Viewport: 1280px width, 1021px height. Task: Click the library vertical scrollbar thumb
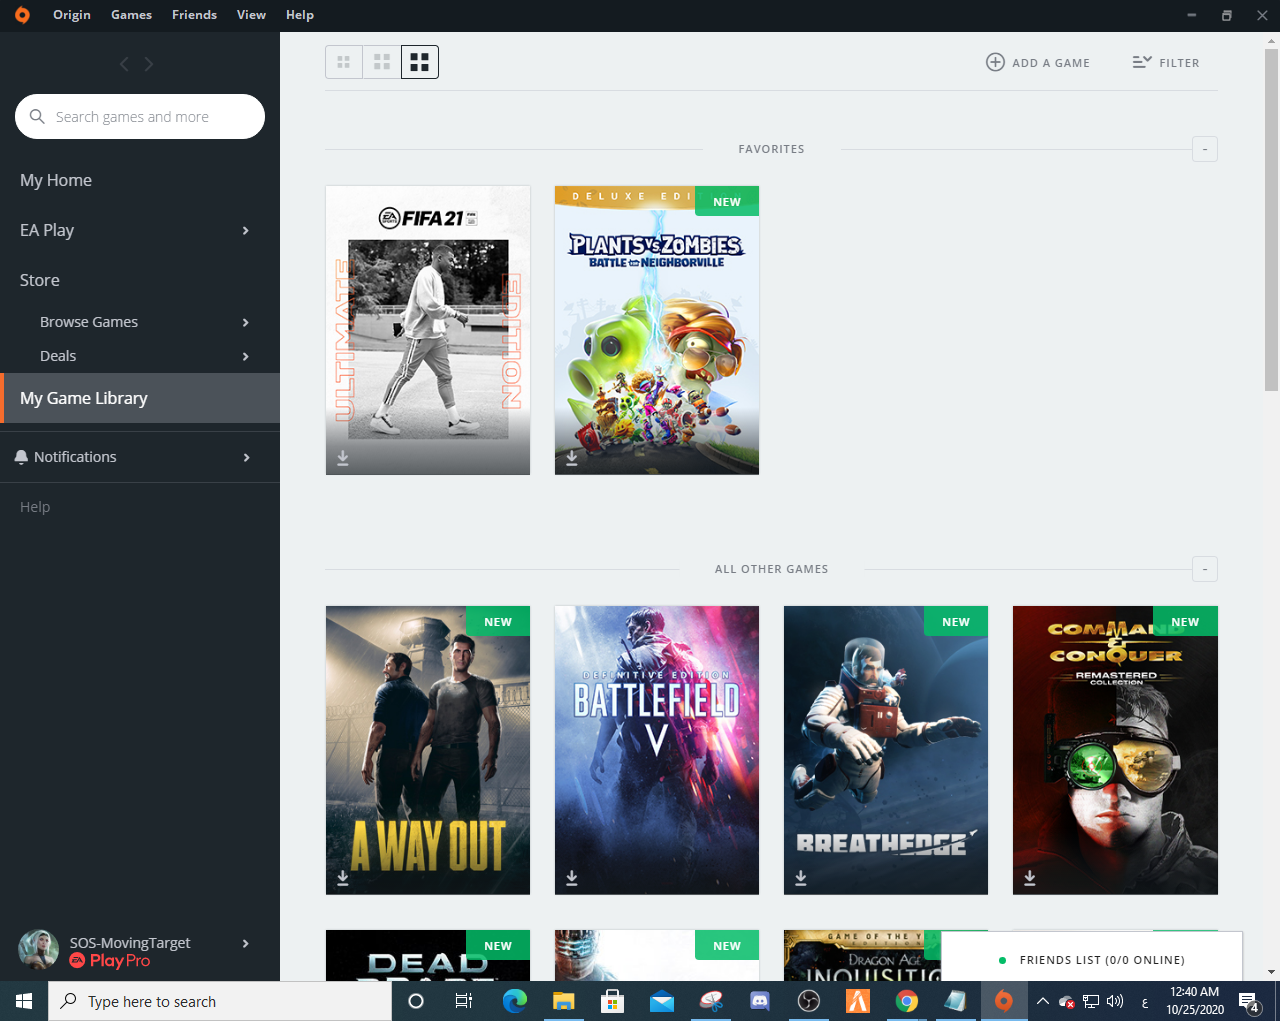pos(1271,220)
